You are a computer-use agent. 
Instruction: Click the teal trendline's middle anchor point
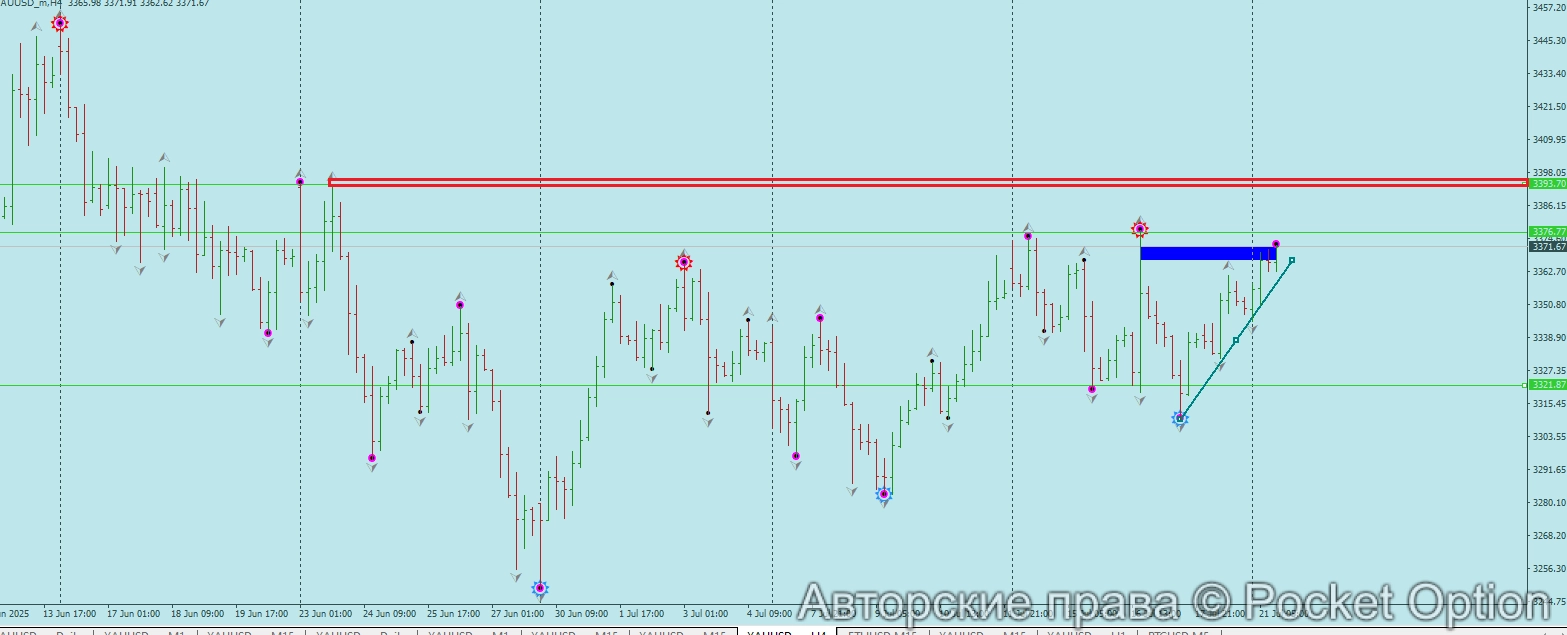point(1236,340)
